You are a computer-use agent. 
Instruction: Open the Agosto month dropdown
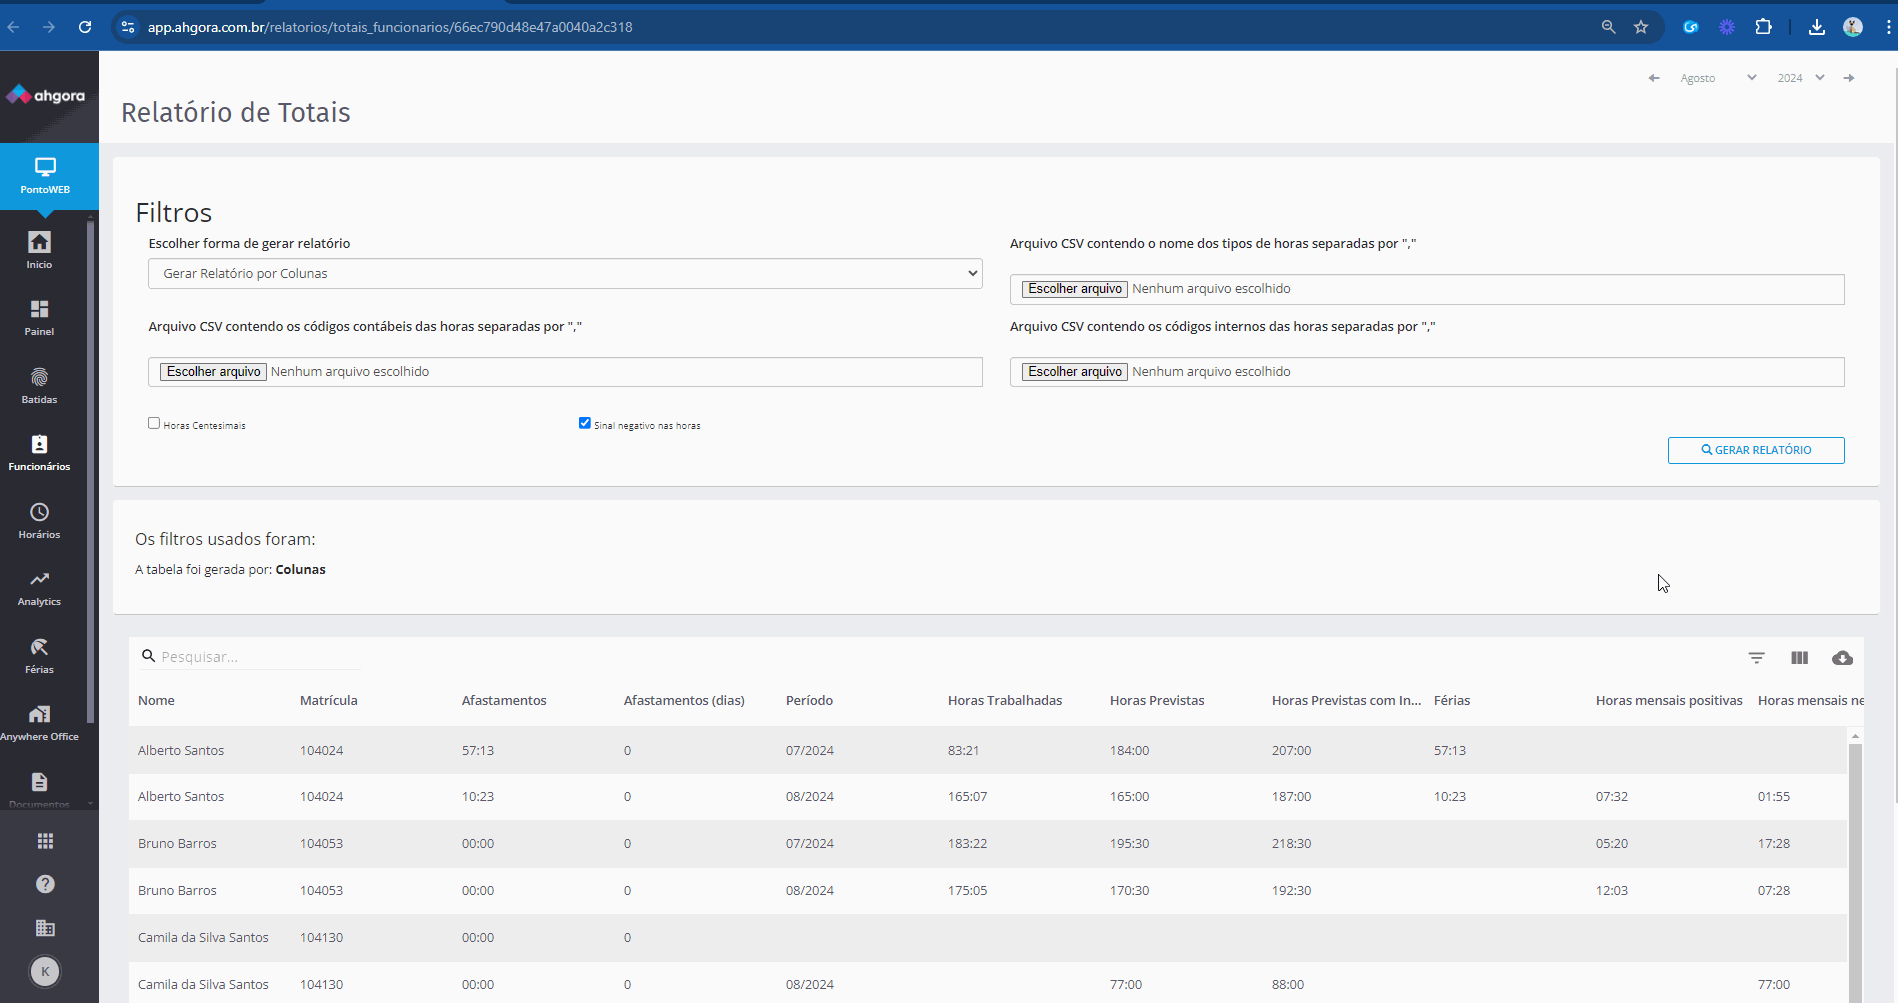coord(1717,78)
